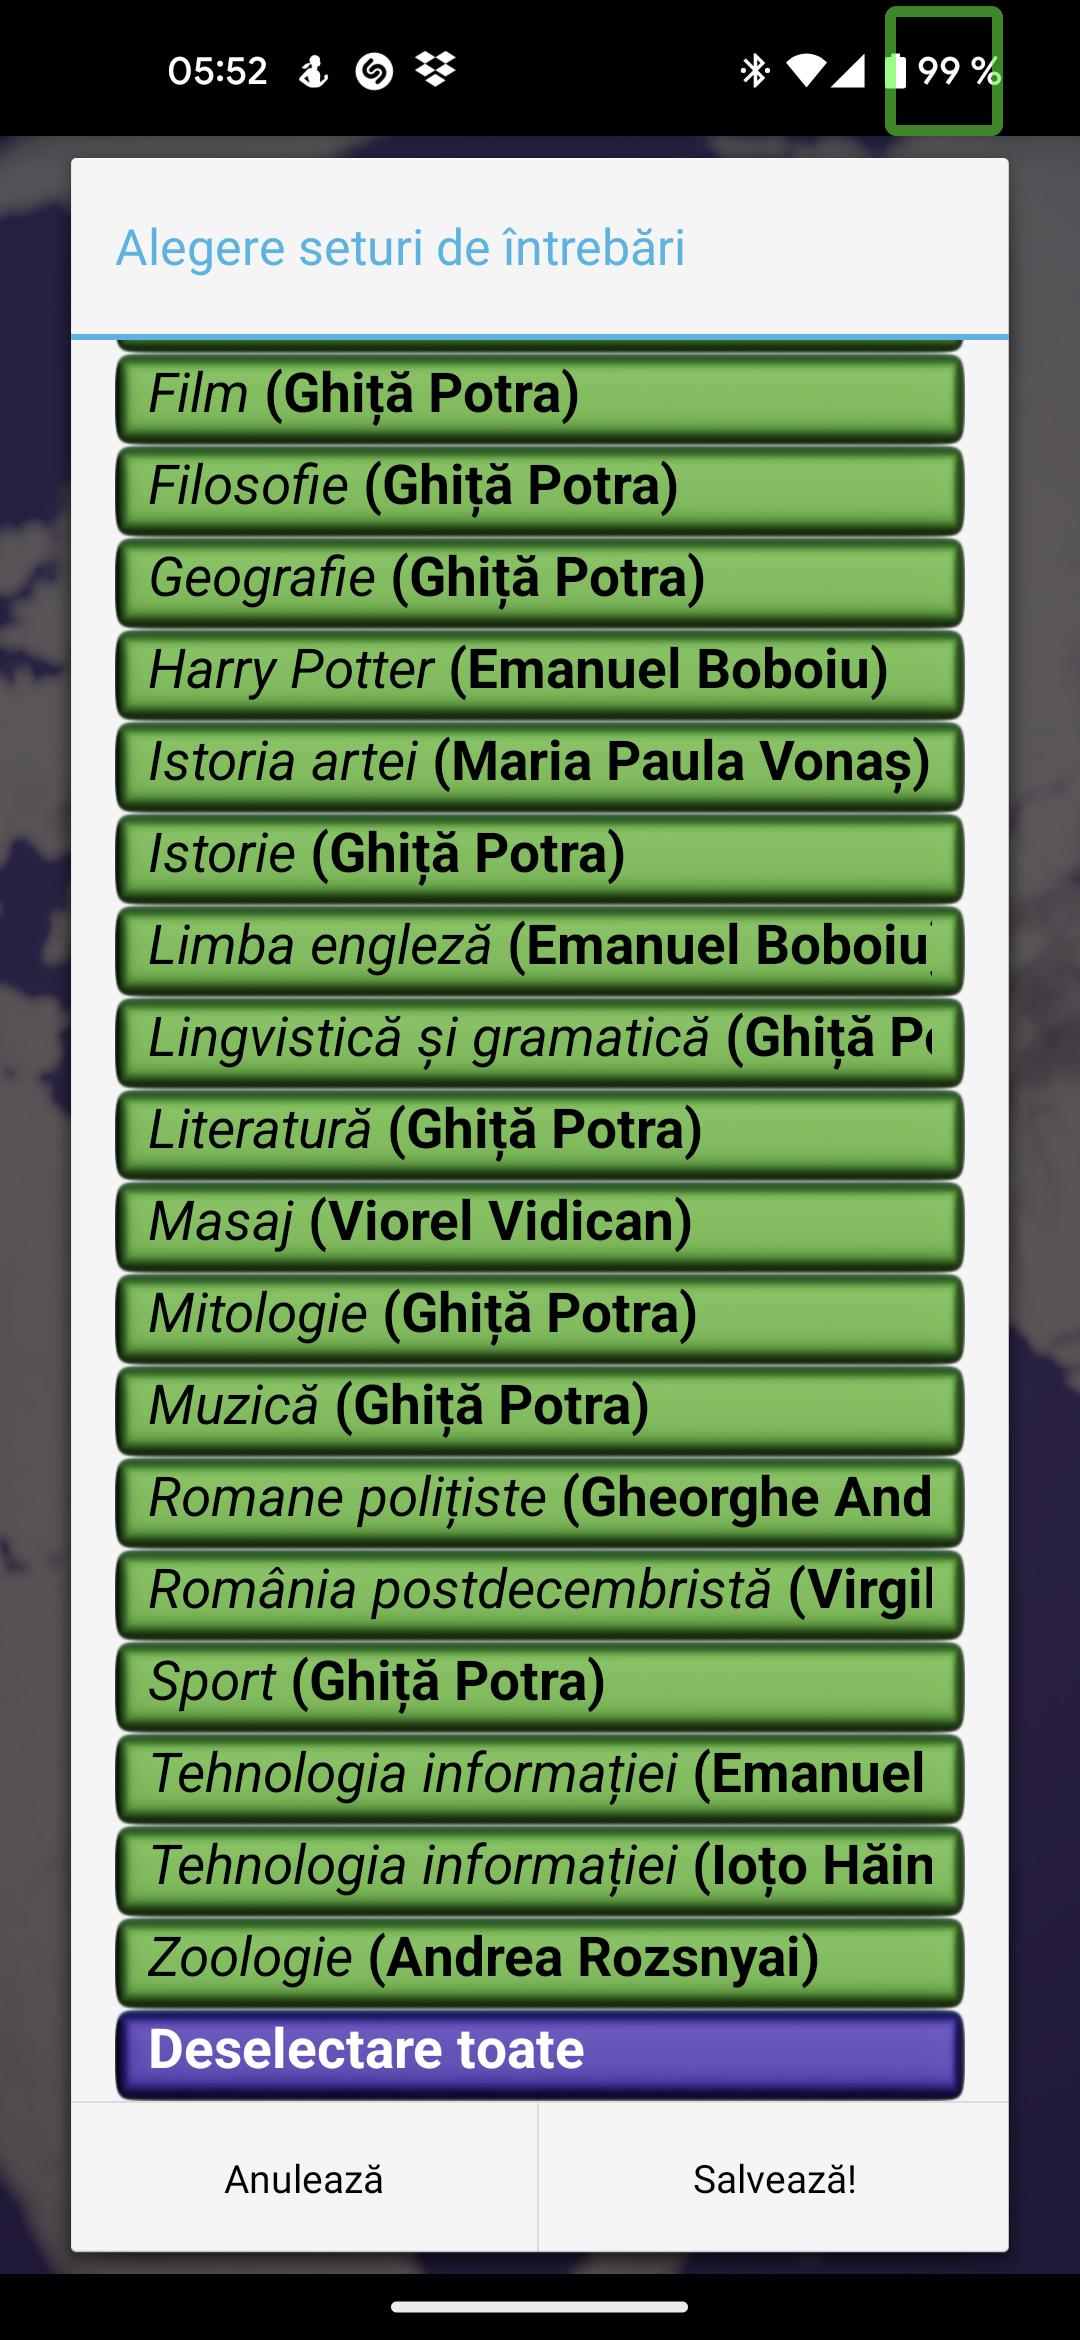The width and height of the screenshot is (1080, 2340).
Task: Toggle the Sport (Ghiță Potra) set
Action: (x=540, y=1683)
